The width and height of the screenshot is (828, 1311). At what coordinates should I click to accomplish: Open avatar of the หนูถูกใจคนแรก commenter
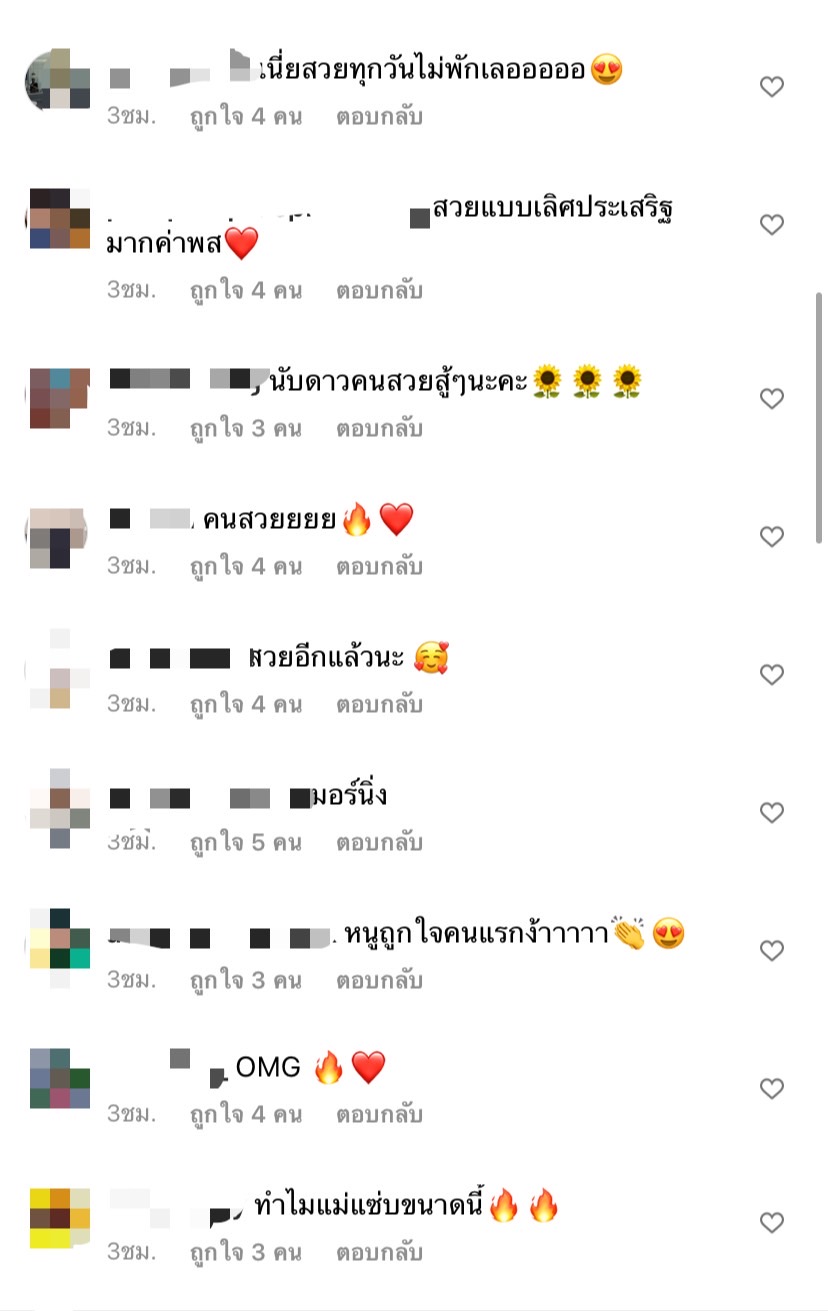tap(59, 939)
